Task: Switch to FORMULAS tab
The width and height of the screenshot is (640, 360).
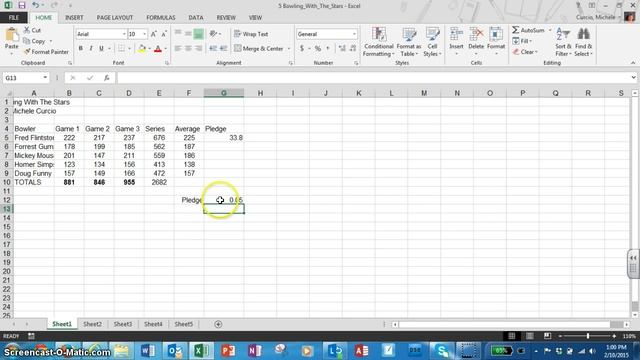Action: point(161,18)
